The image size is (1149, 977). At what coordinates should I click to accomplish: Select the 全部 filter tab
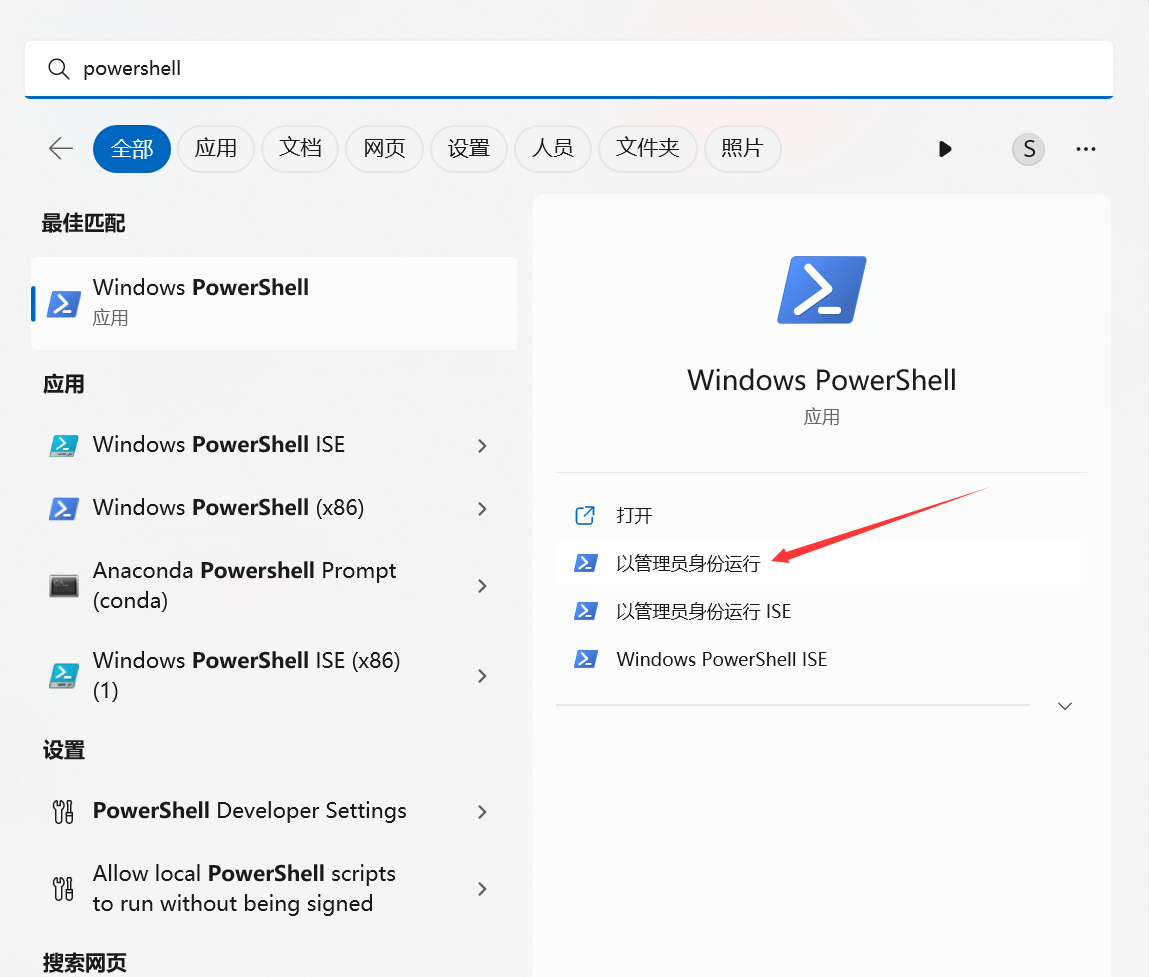click(132, 149)
